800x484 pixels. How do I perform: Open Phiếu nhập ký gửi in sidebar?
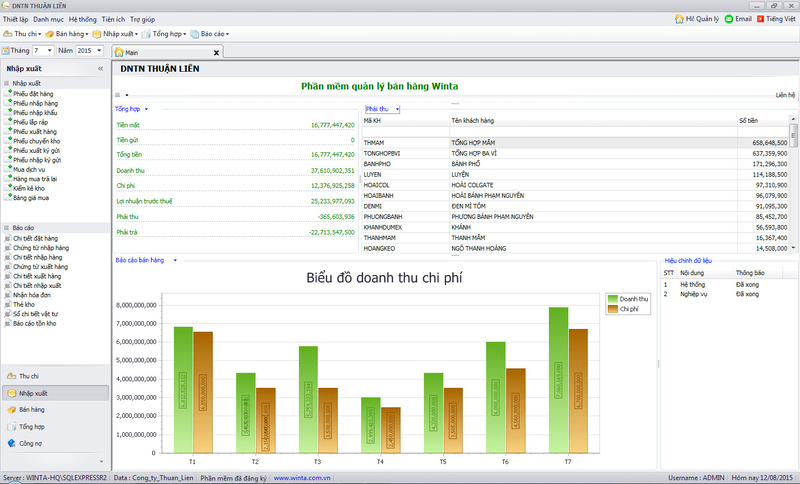[37, 160]
